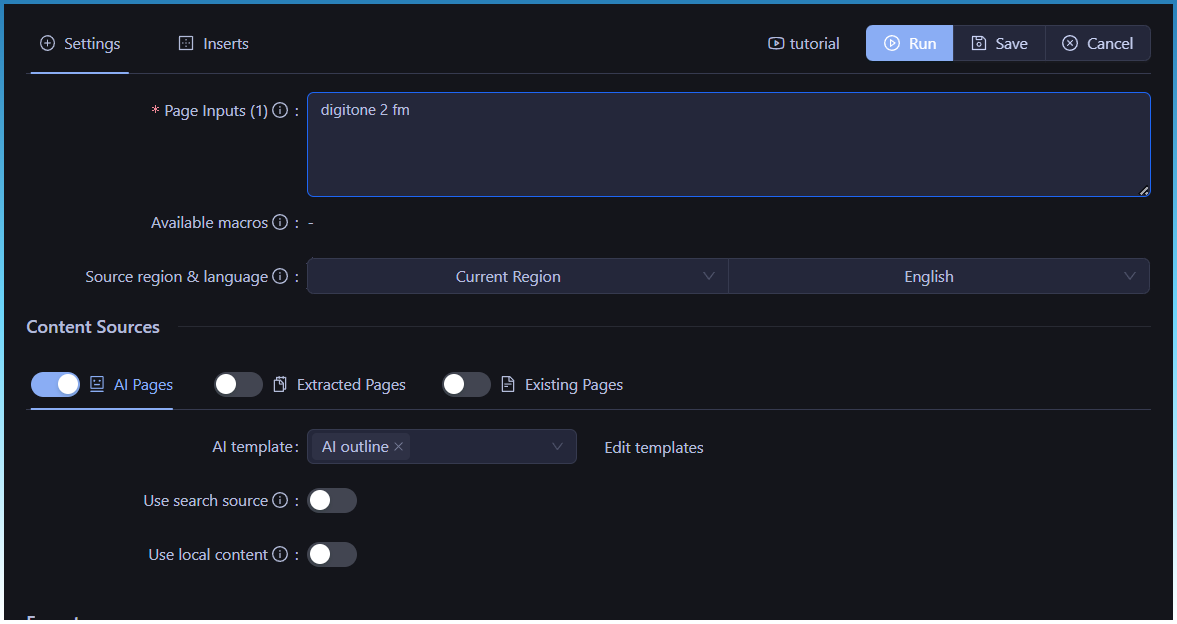Turn on Use search source switch
Screen dimensions: 1177x624
332,501
